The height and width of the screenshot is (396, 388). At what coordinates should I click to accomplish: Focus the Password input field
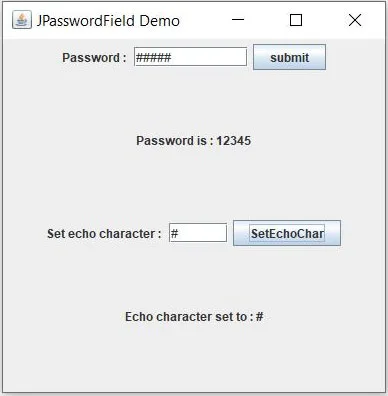[x=190, y=57]
